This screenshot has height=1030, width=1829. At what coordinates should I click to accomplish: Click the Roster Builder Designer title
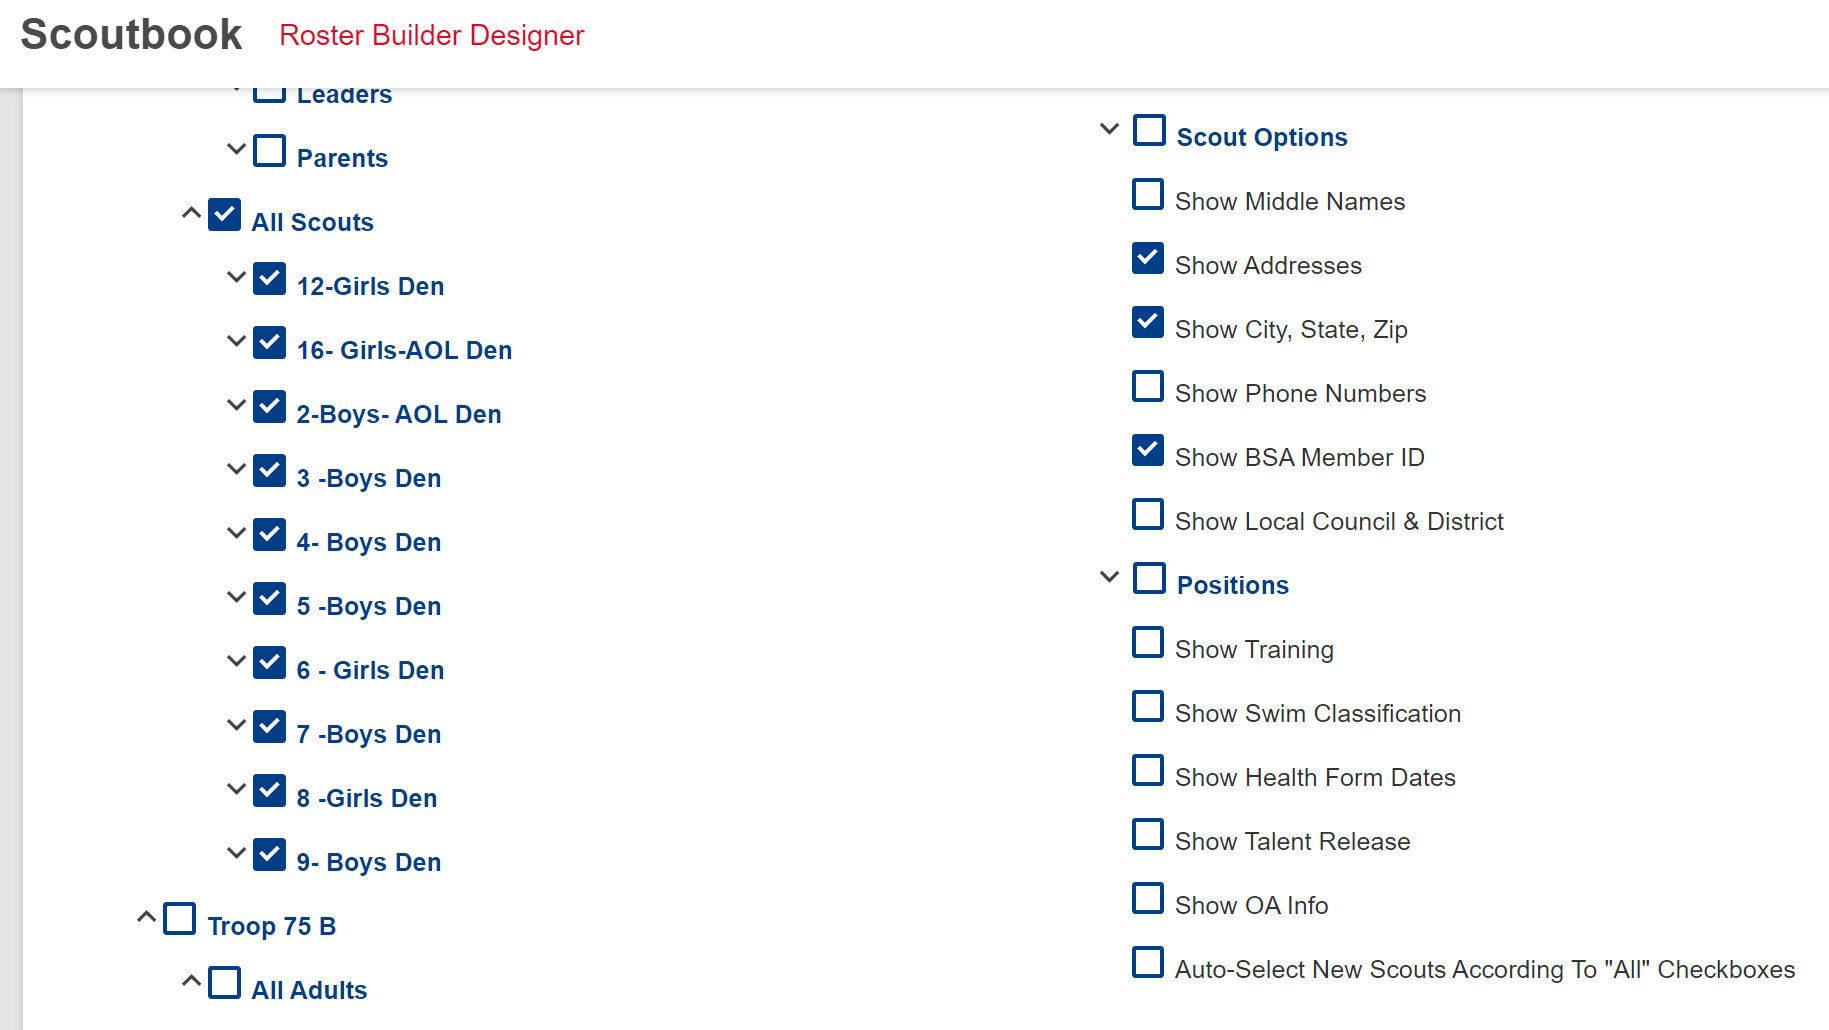pos(432,35)
